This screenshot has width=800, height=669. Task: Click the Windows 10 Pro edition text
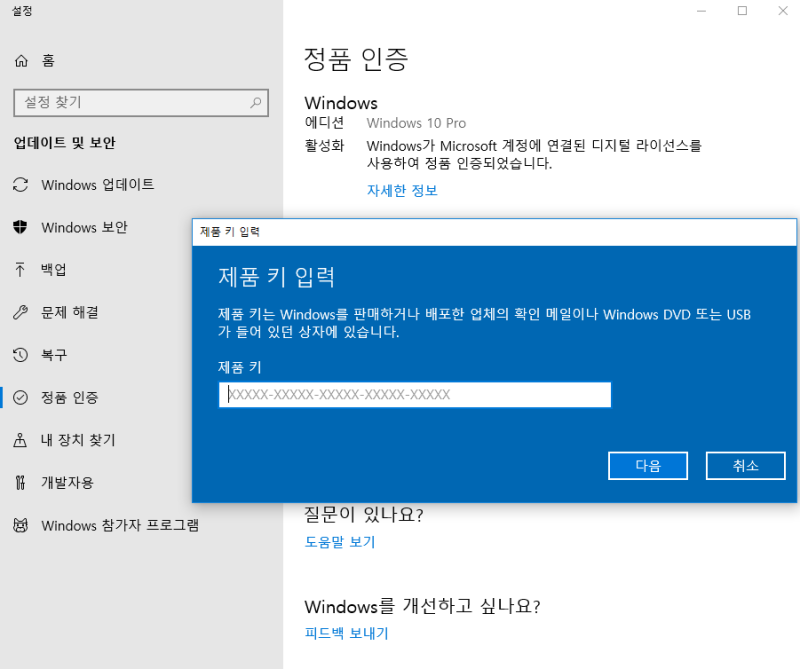click(x=416, y=123)
